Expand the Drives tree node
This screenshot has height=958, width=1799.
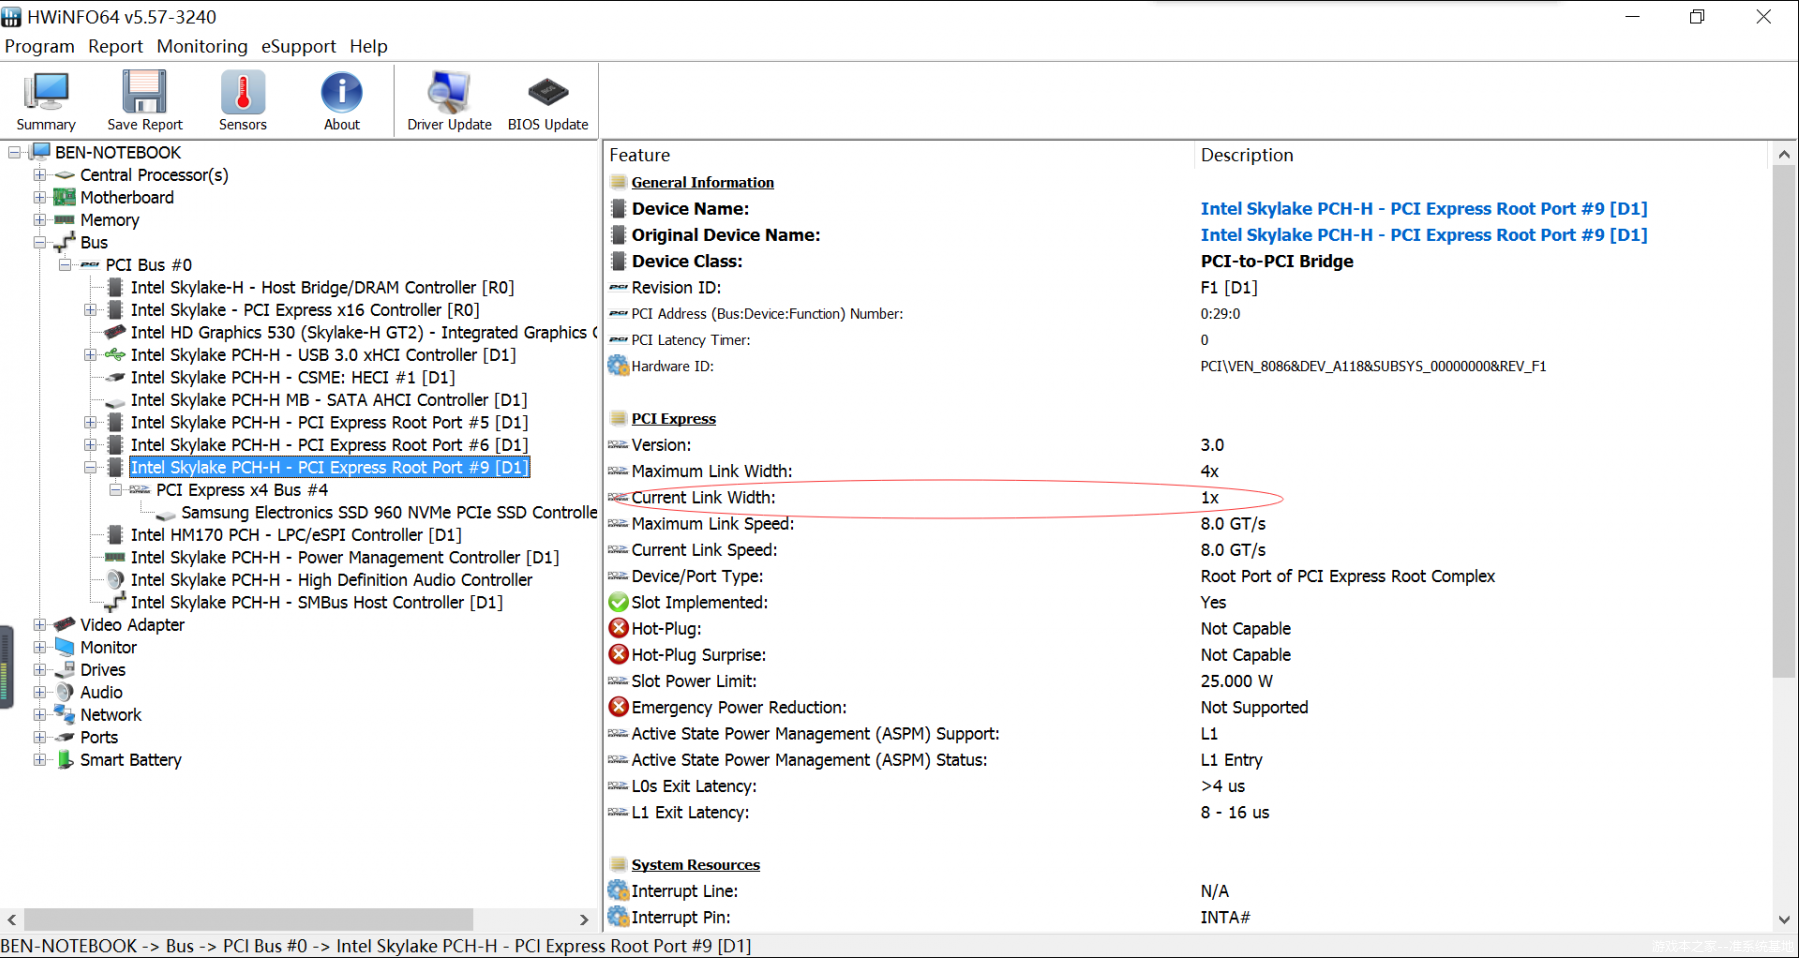pyautogui.click(x=40, y=669)
